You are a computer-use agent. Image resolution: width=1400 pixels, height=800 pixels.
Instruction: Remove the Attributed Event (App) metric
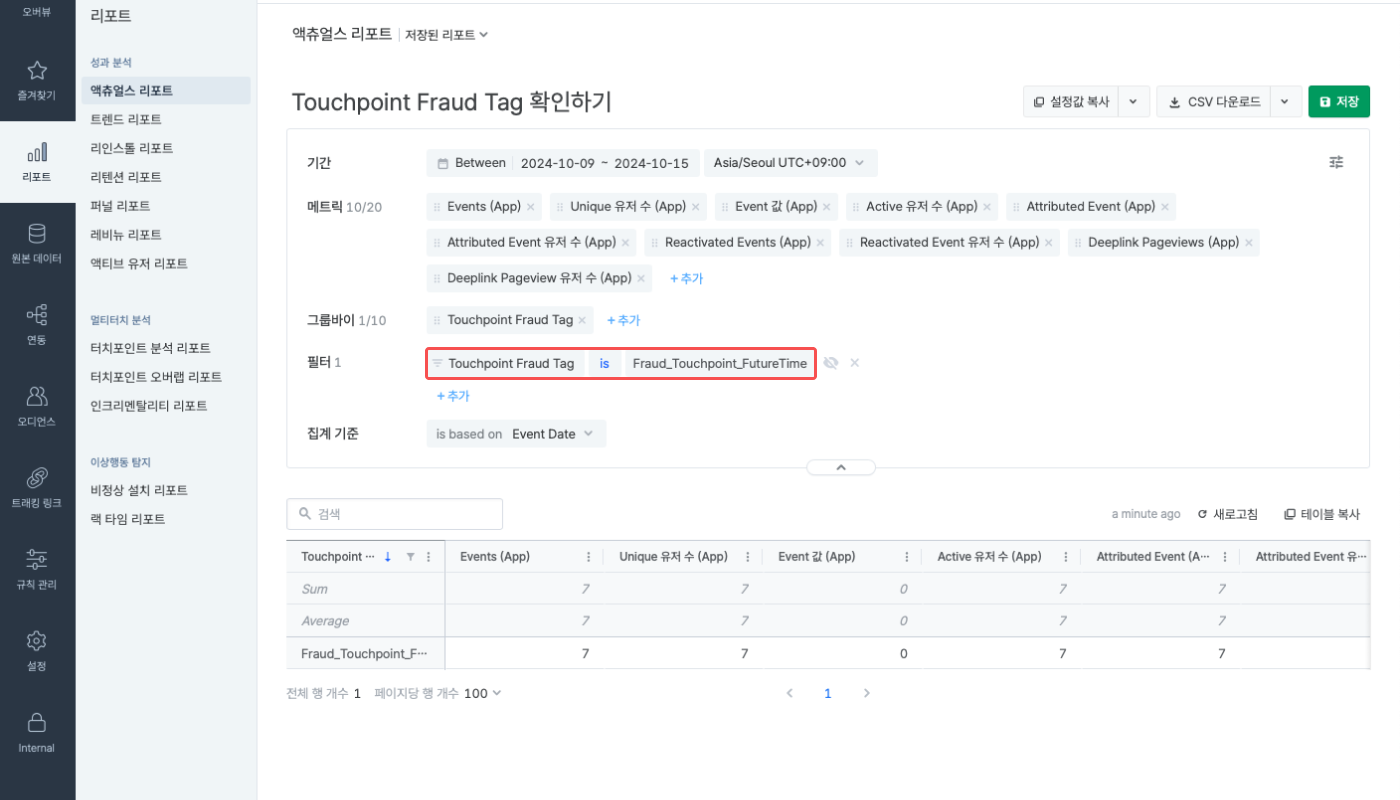coord(1164,207)
